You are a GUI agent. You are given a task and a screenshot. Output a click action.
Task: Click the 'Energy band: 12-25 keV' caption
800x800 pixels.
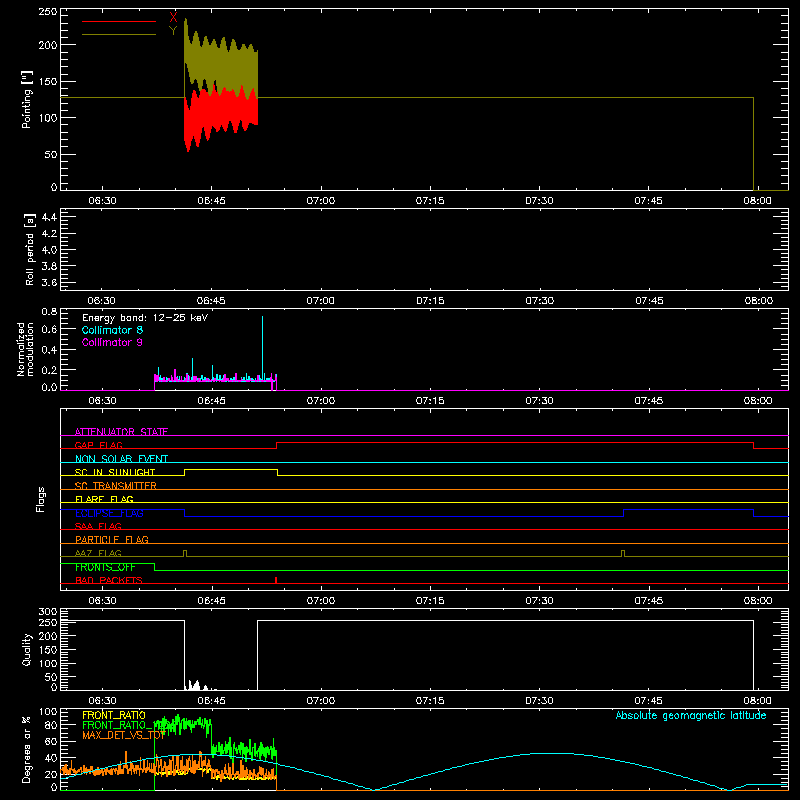tap(145, 317)
